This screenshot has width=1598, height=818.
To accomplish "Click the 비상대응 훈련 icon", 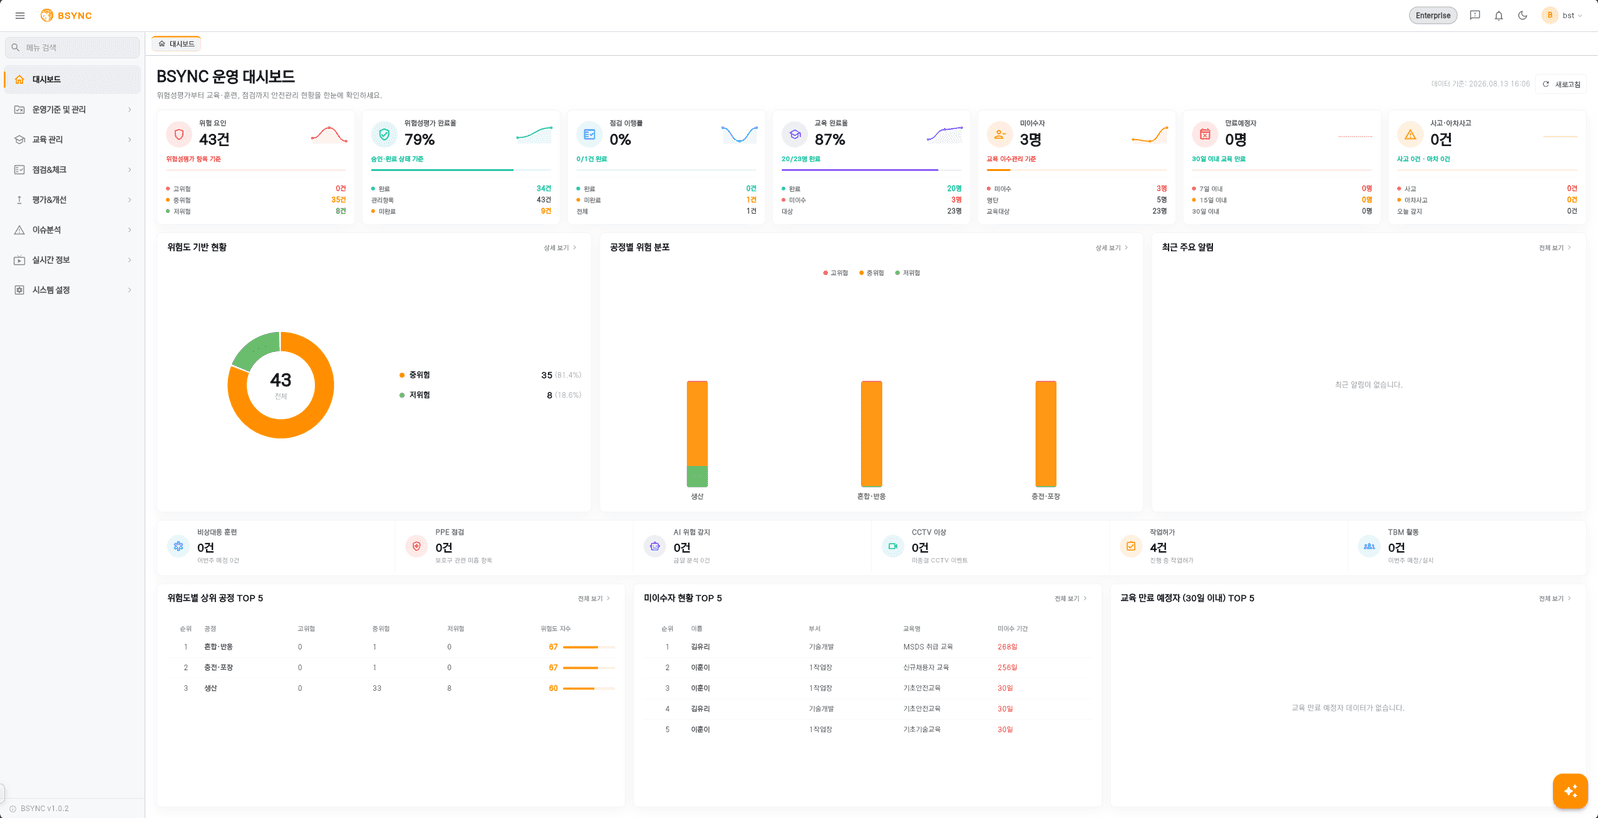I will [178, 546].
